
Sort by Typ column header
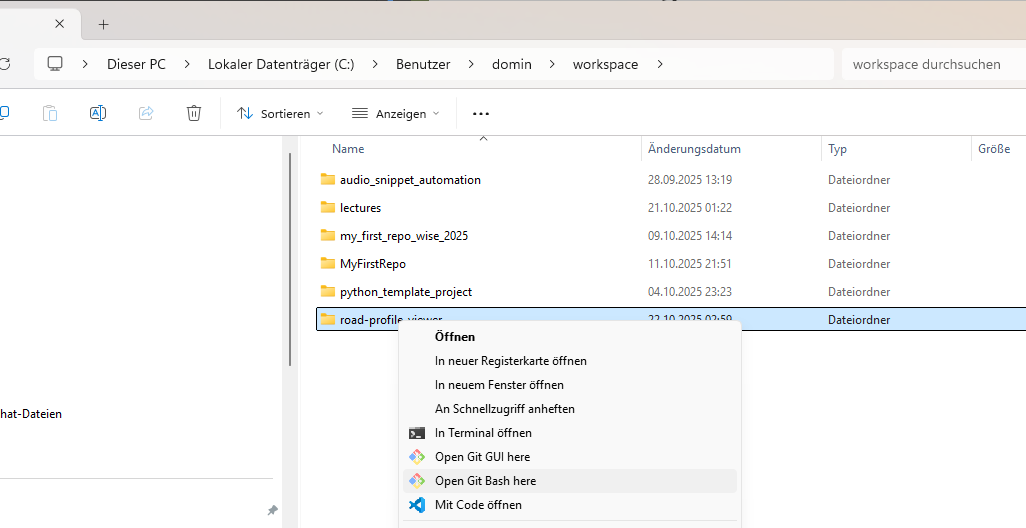(x=838, y=149)
